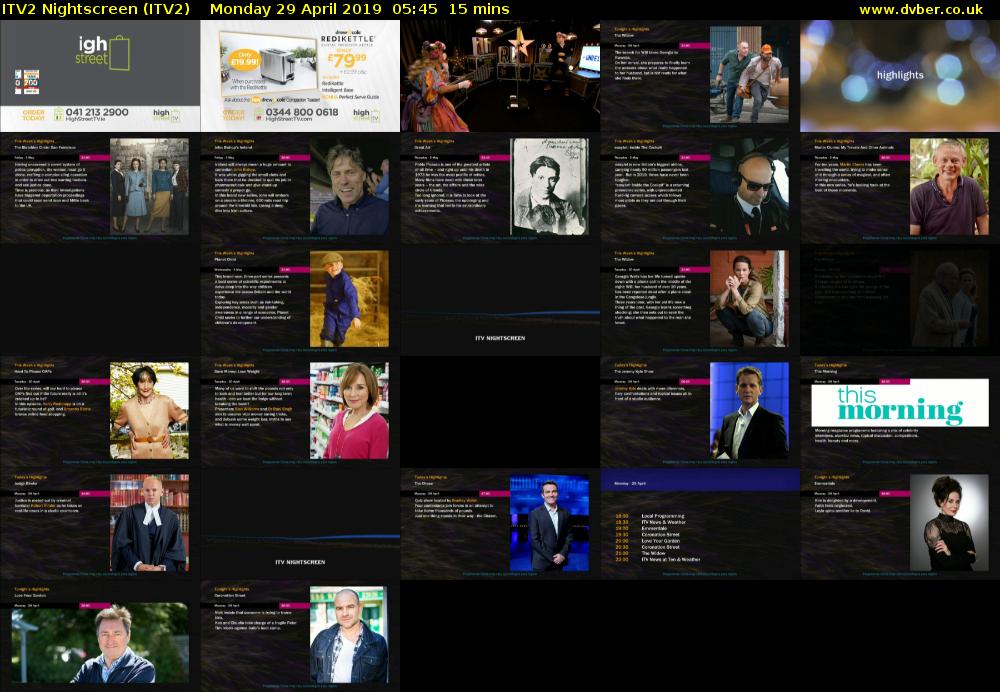The image size is (1000, 692).
Task: Open the High Street TV logo thumbnail
Action: (x=100, y=76)
